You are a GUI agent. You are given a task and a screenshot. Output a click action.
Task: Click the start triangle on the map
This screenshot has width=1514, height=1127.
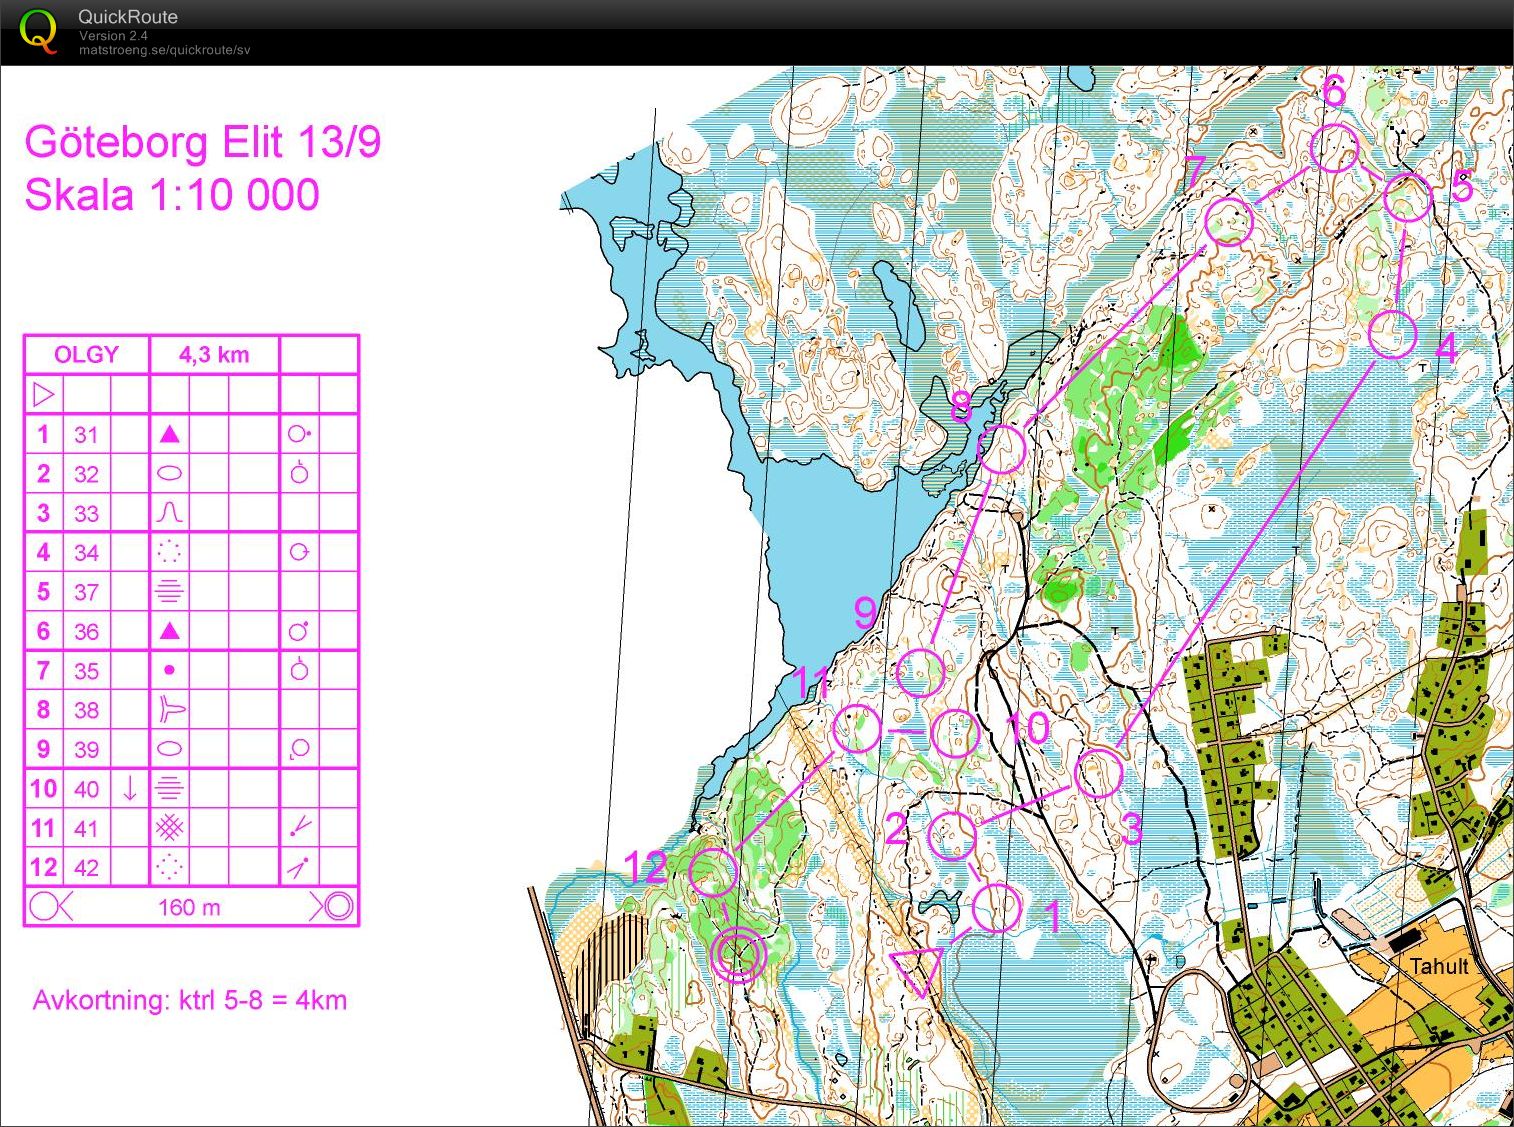tap(917, 971)
